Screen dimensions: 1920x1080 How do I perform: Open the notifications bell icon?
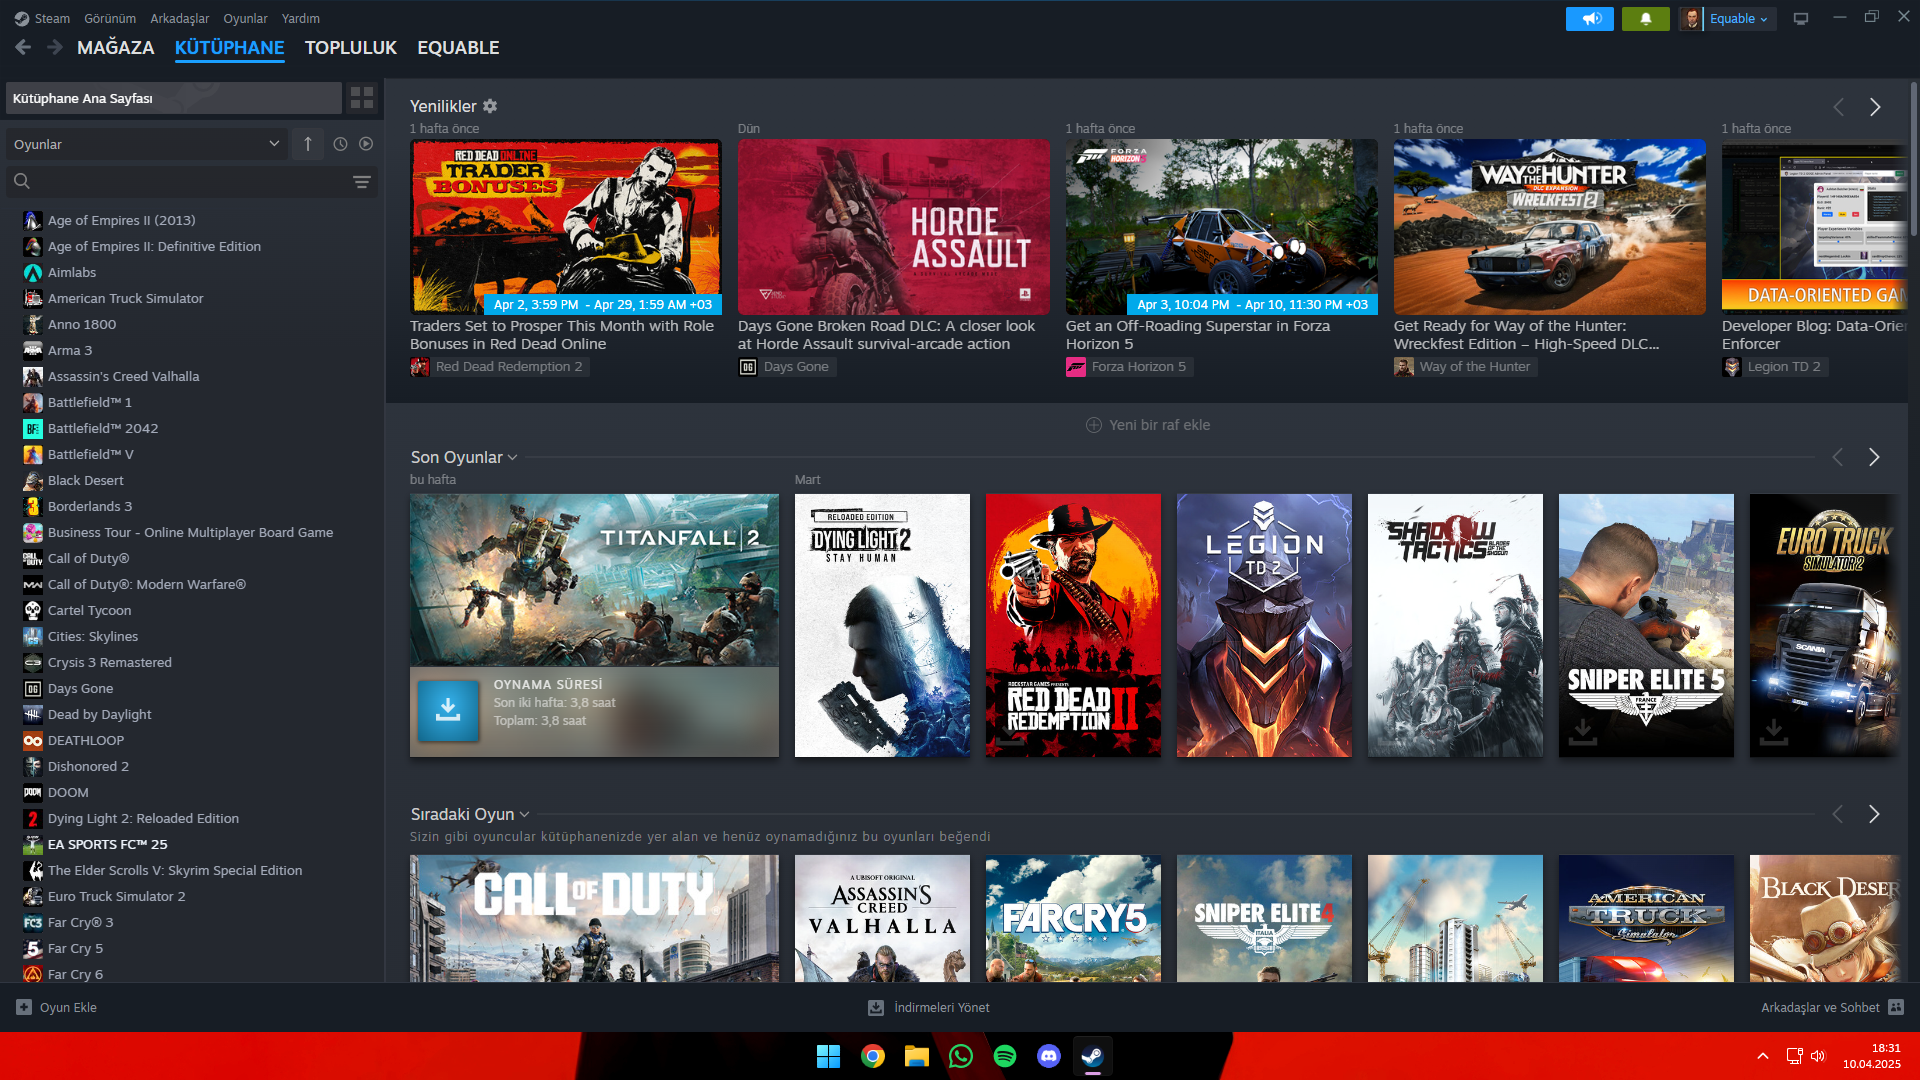pyautogui.click(x=1645, y=19)
